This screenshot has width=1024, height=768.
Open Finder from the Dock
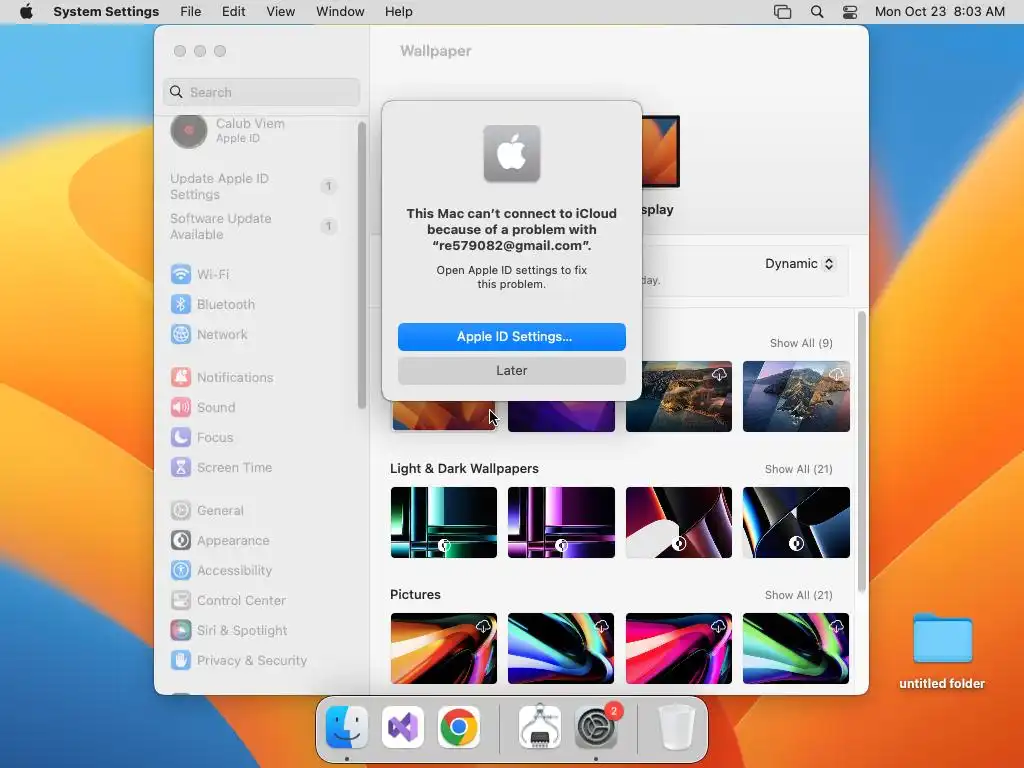pyautogui.click(x=346, y=727)
